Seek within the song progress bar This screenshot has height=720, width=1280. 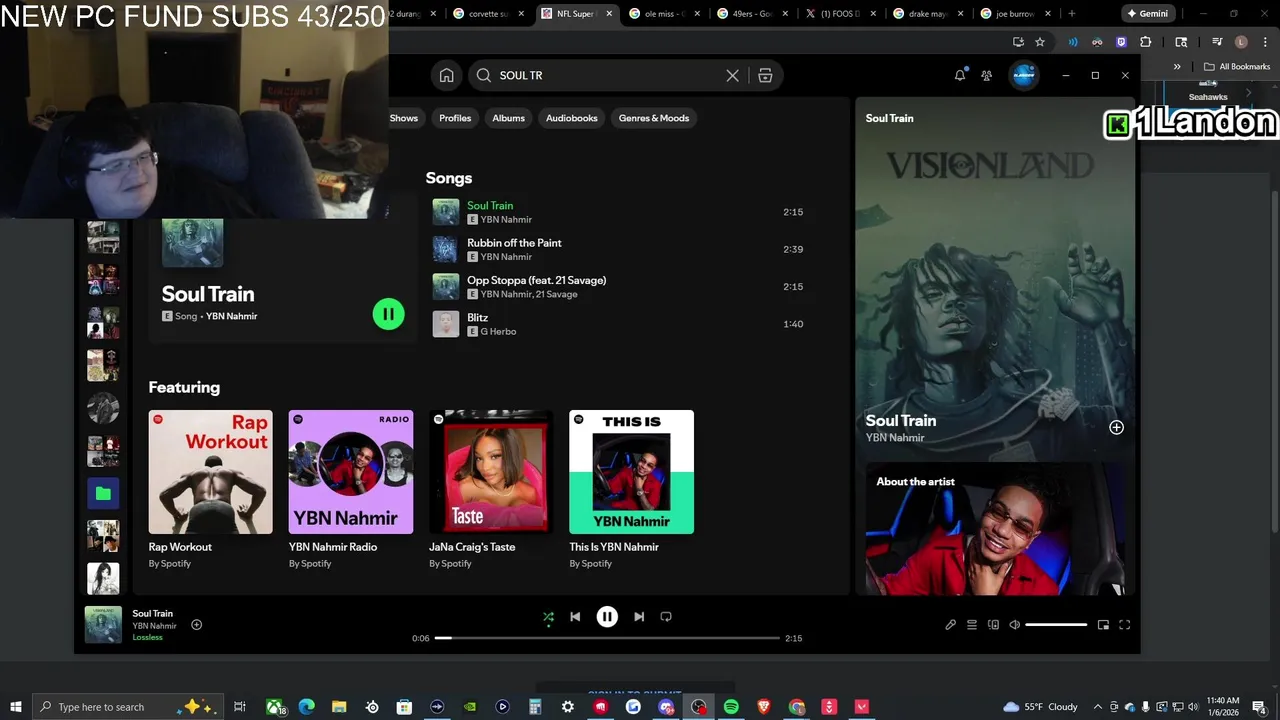pyautogui.click(x=607, y=638)
